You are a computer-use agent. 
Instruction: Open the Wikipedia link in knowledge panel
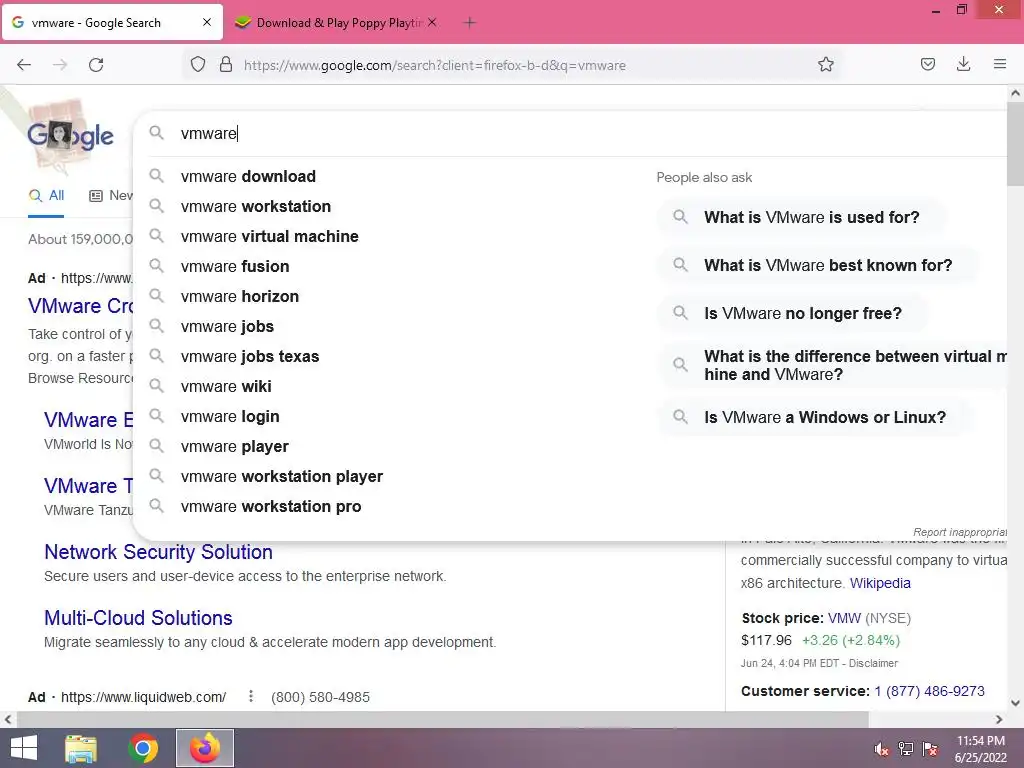click(x=880, y=583)
